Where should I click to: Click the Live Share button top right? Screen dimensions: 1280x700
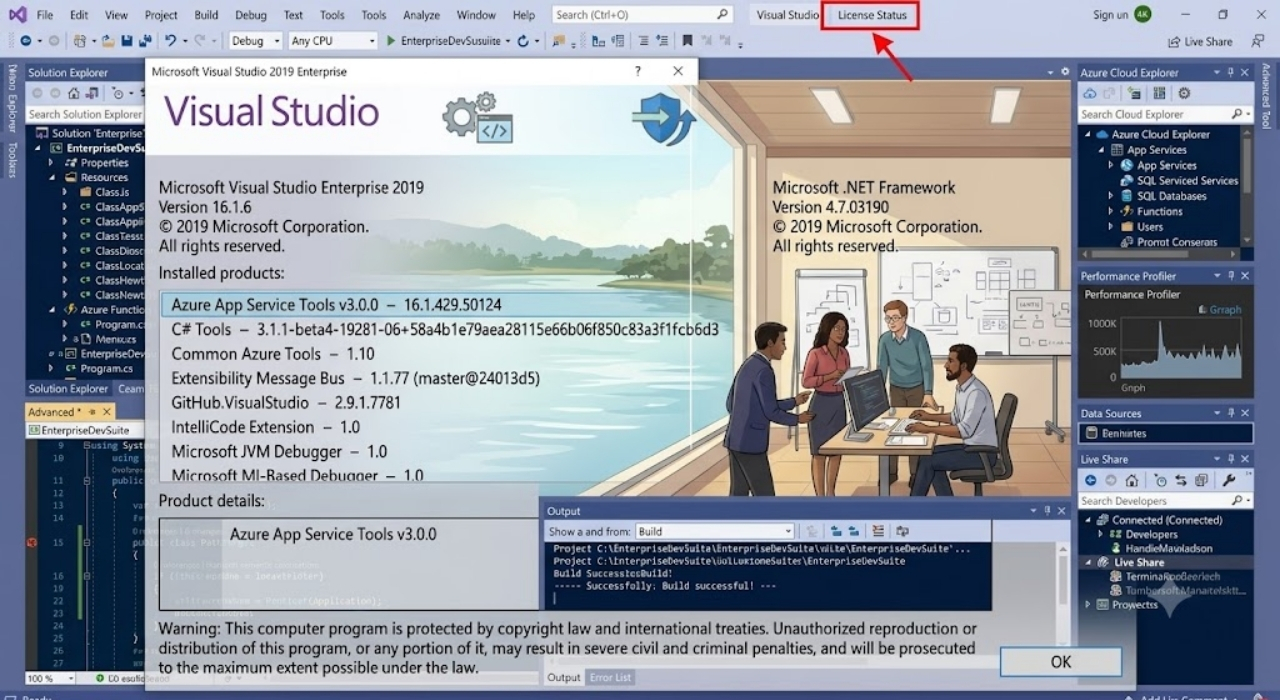pyautogui.click(x=1200, y=42)
